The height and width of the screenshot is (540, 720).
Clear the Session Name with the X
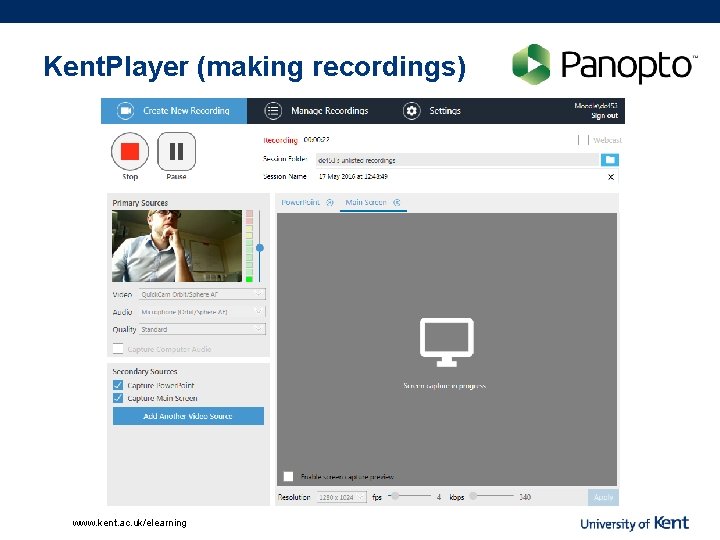tap(611, 177)
